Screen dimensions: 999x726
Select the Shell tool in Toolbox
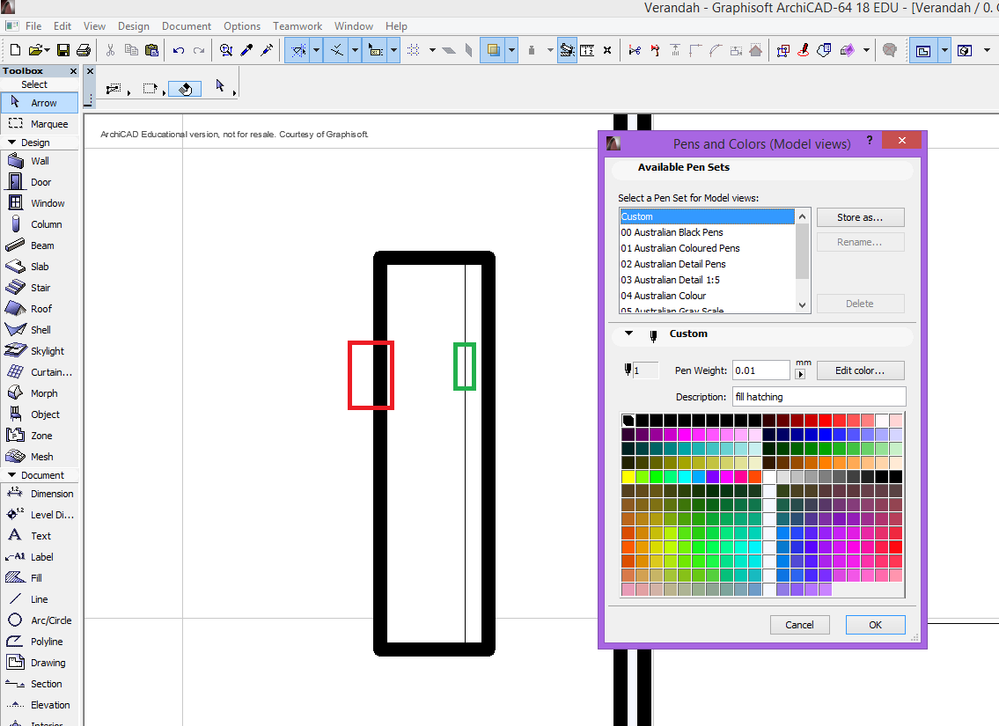point(40,330)
